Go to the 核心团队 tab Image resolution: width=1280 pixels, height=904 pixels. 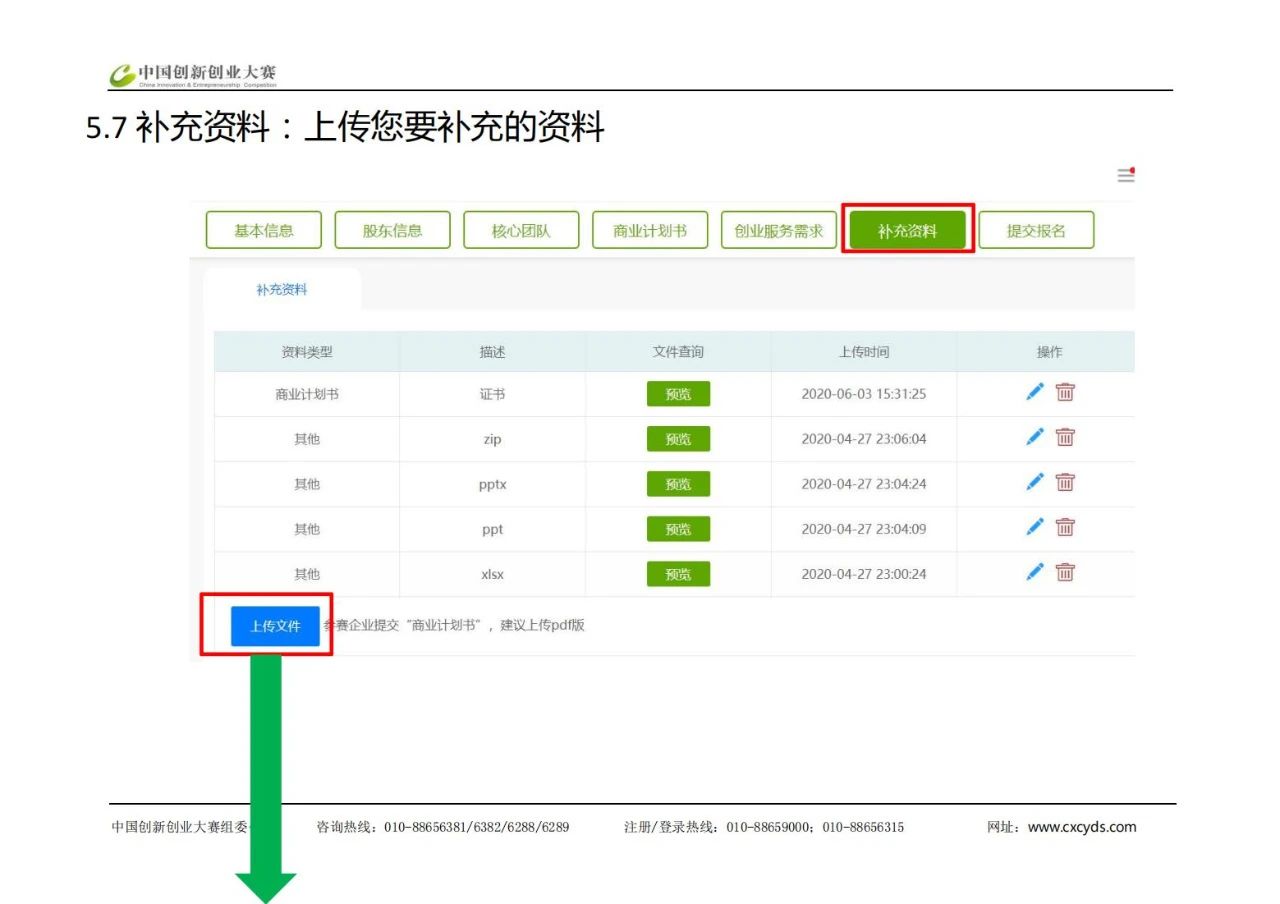521,231
